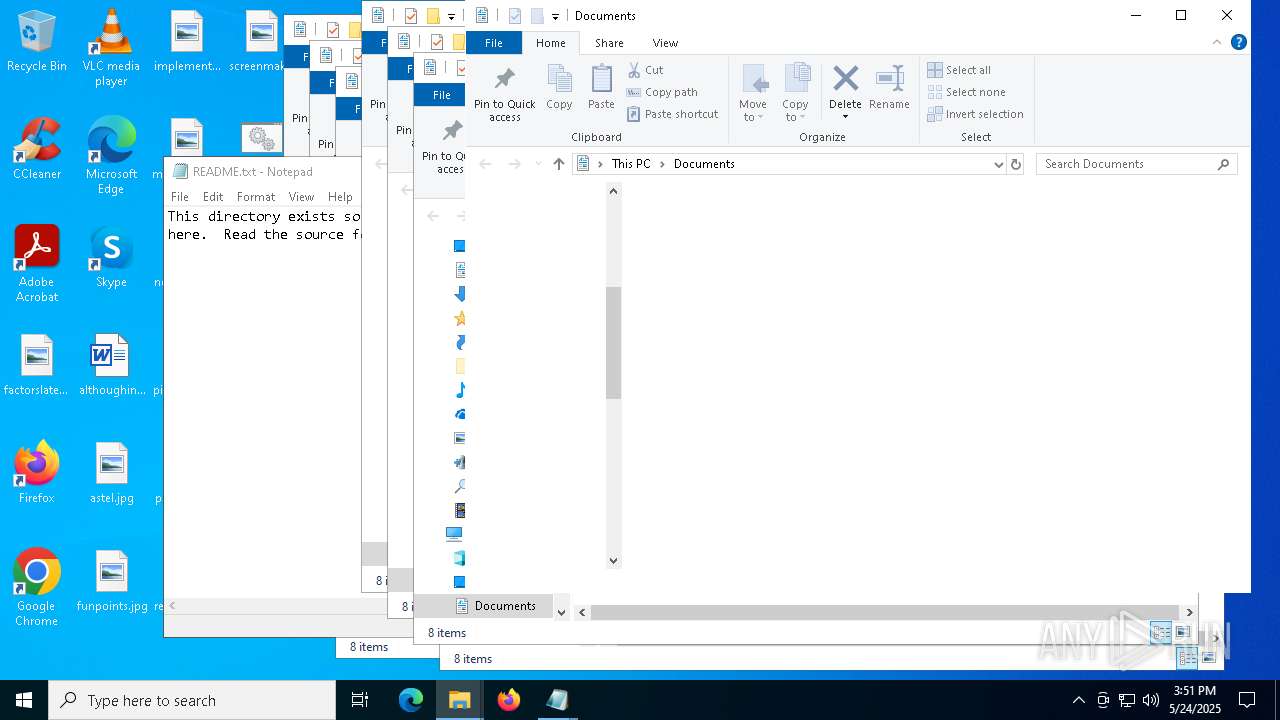This screenshot has height=720, width=1280.
Task: Open the Copy to dropdown
Action: [x=795, y=111]
